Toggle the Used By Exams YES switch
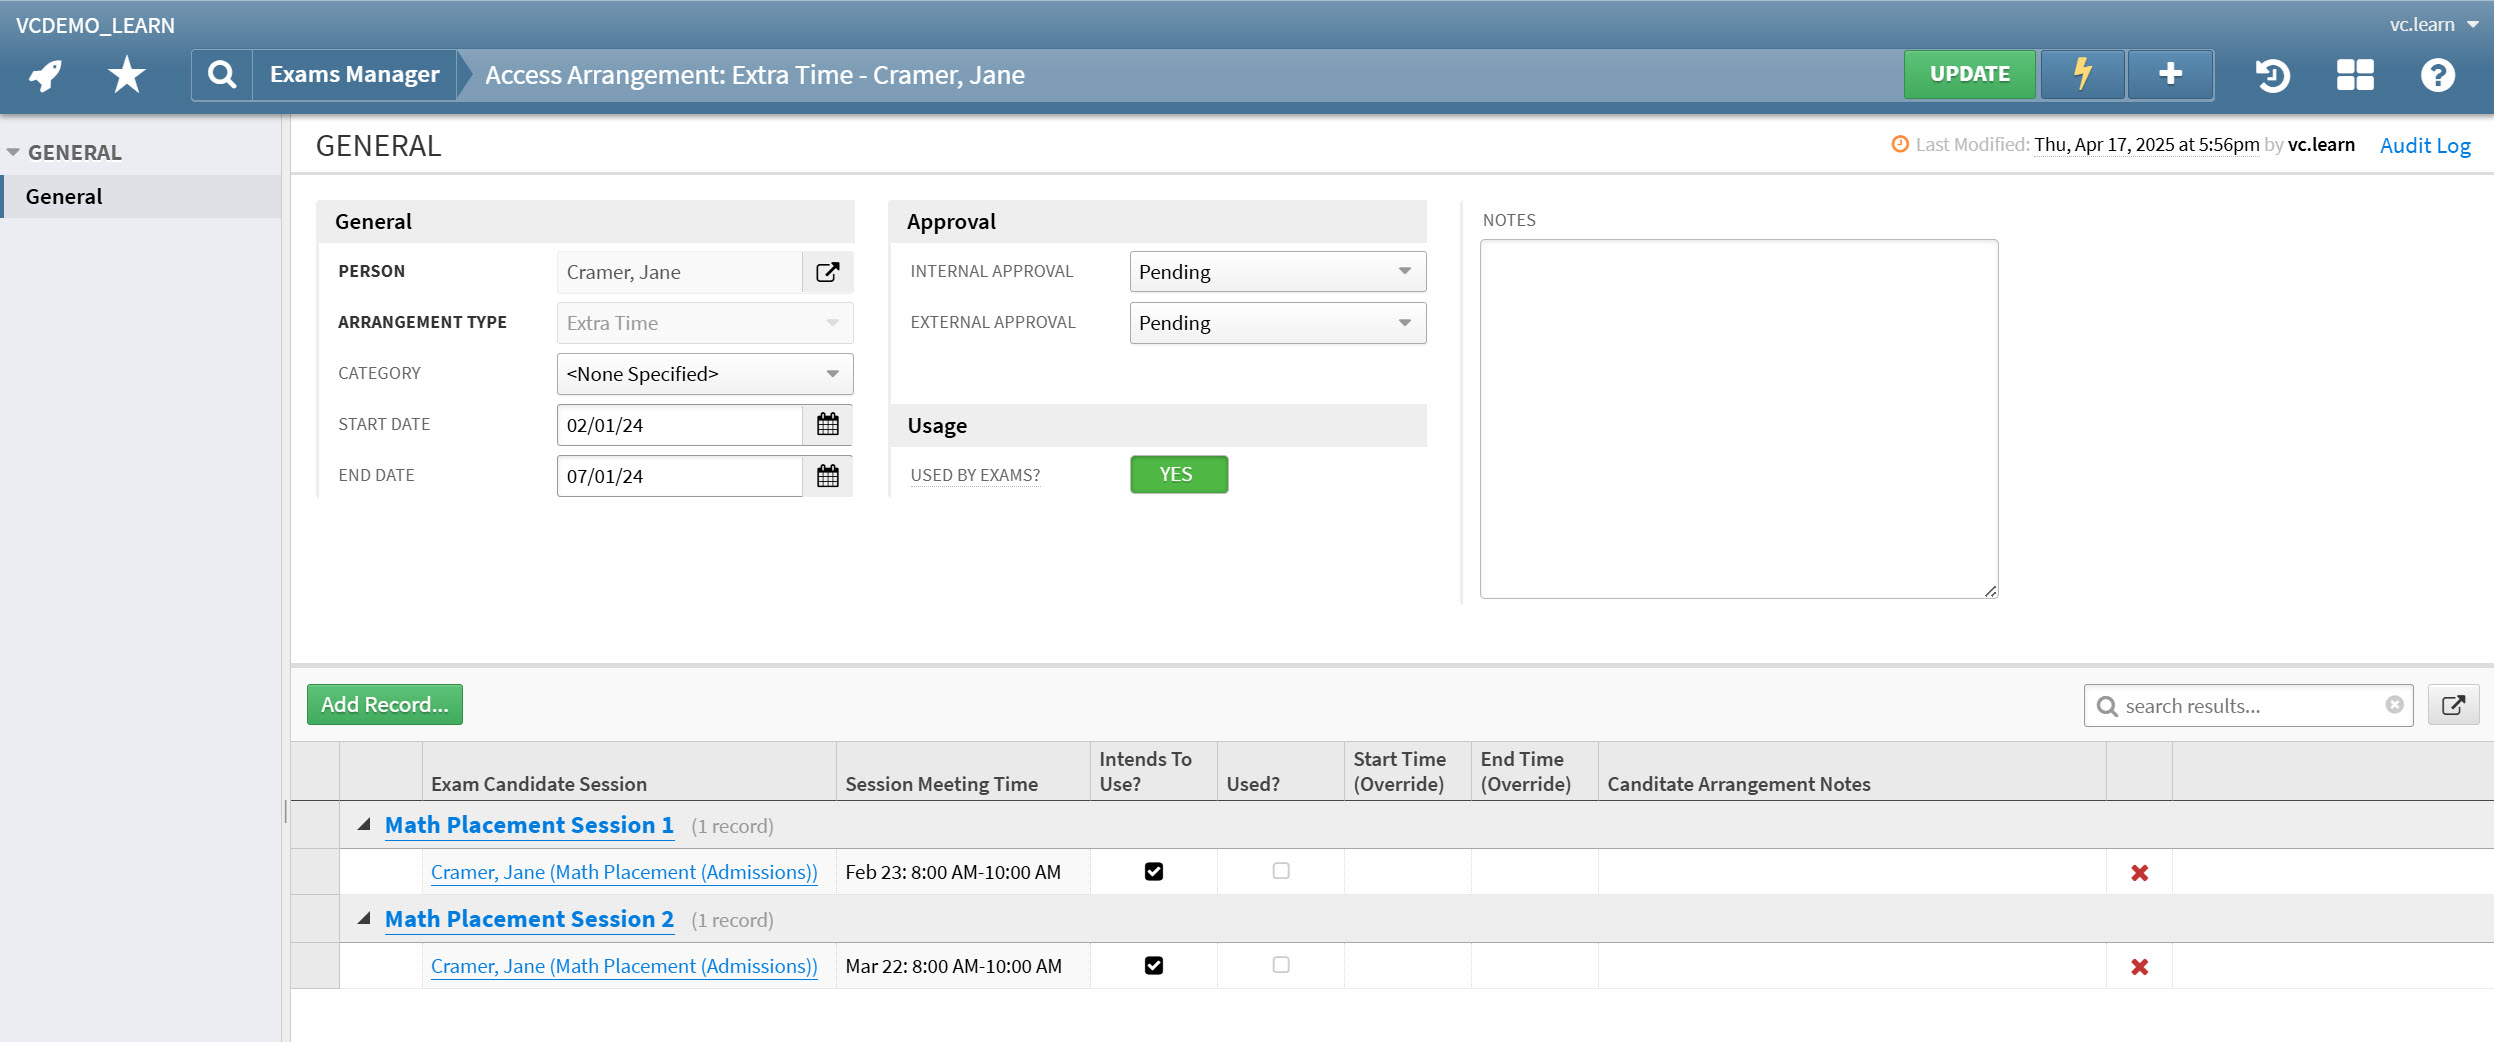Viewport: 2494px width, 1042px height. (1178, 475)
